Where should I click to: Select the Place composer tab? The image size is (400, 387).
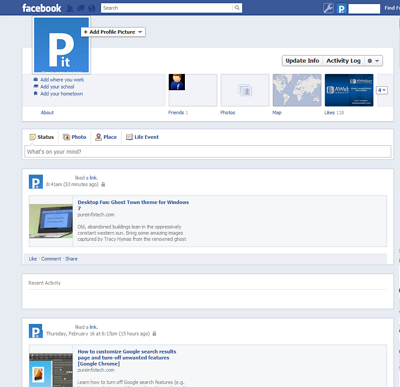coord(106,137)
